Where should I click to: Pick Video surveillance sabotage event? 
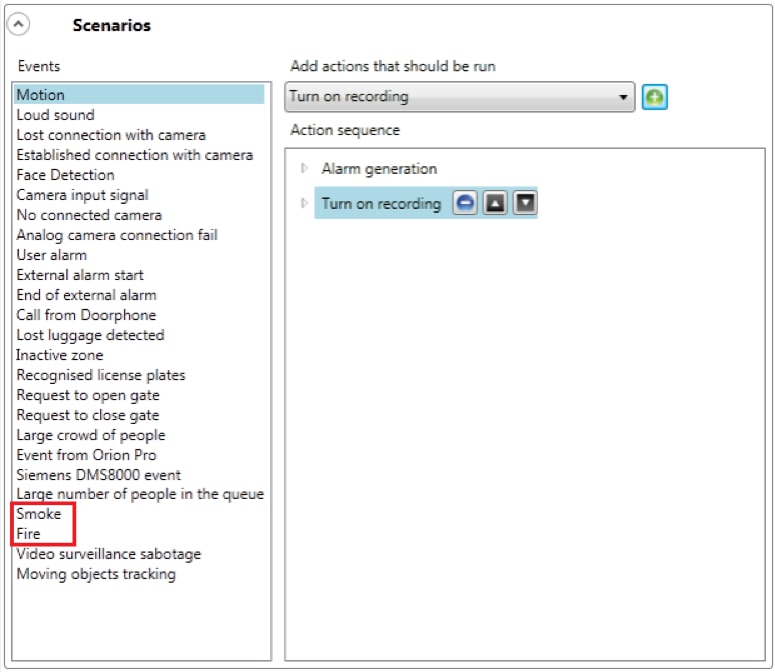coord(108,554)
